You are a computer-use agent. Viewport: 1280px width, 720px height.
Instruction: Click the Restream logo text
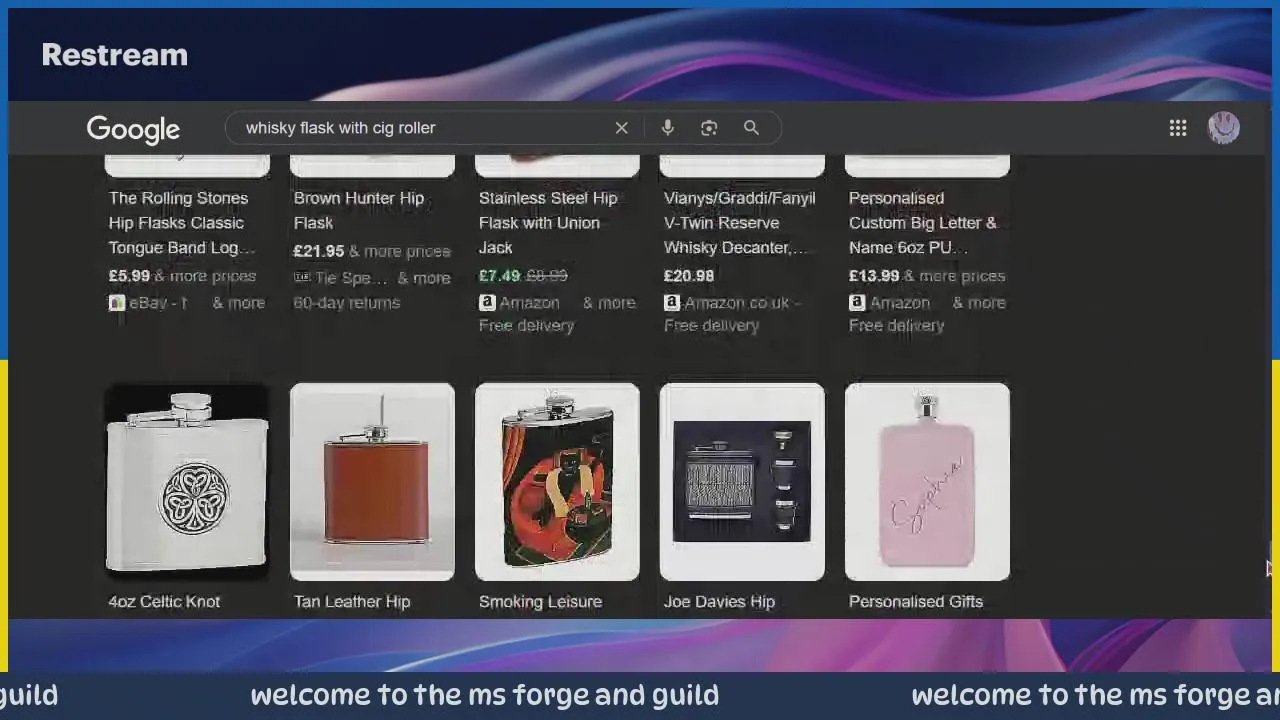tap(115, 55)
